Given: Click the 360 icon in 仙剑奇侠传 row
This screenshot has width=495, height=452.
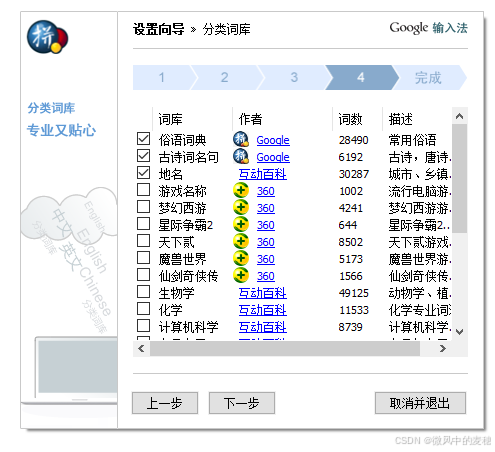Looking at the screenshot, I should (241, 275).
